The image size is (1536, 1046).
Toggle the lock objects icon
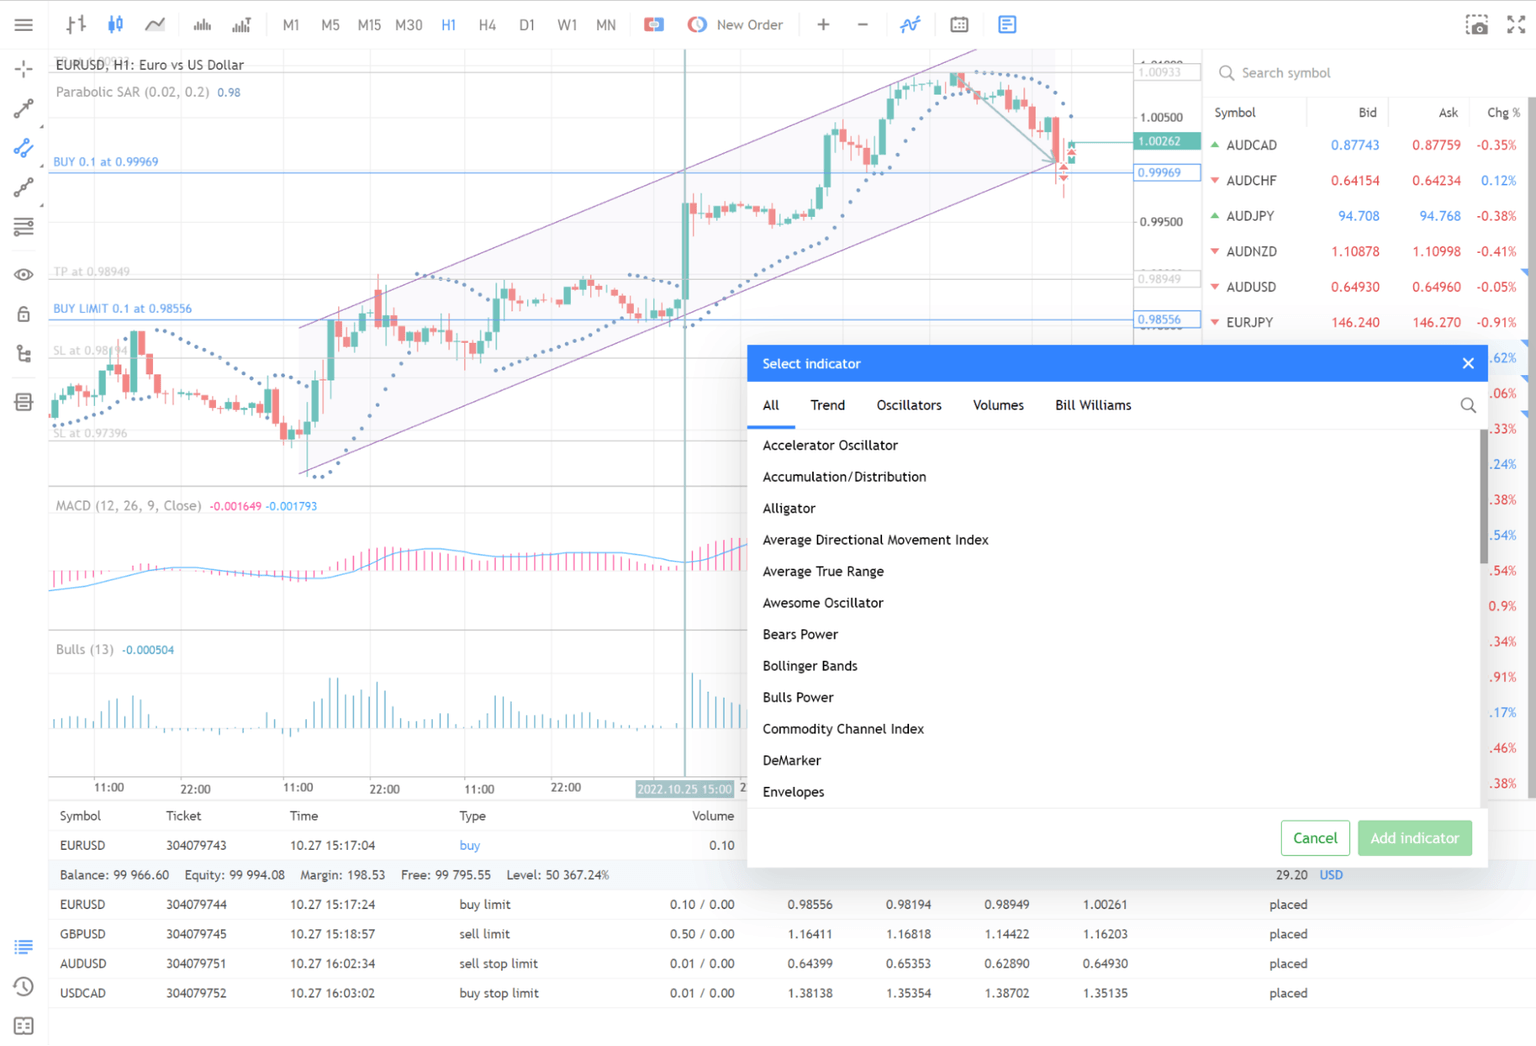point(23,314)
